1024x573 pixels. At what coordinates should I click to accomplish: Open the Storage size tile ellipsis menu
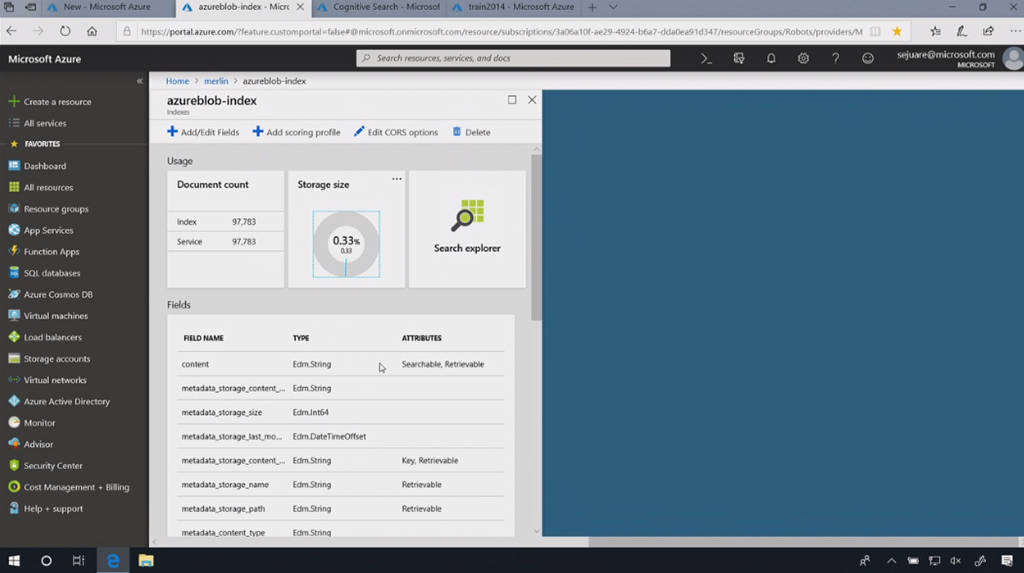click(x=397, y=179)
